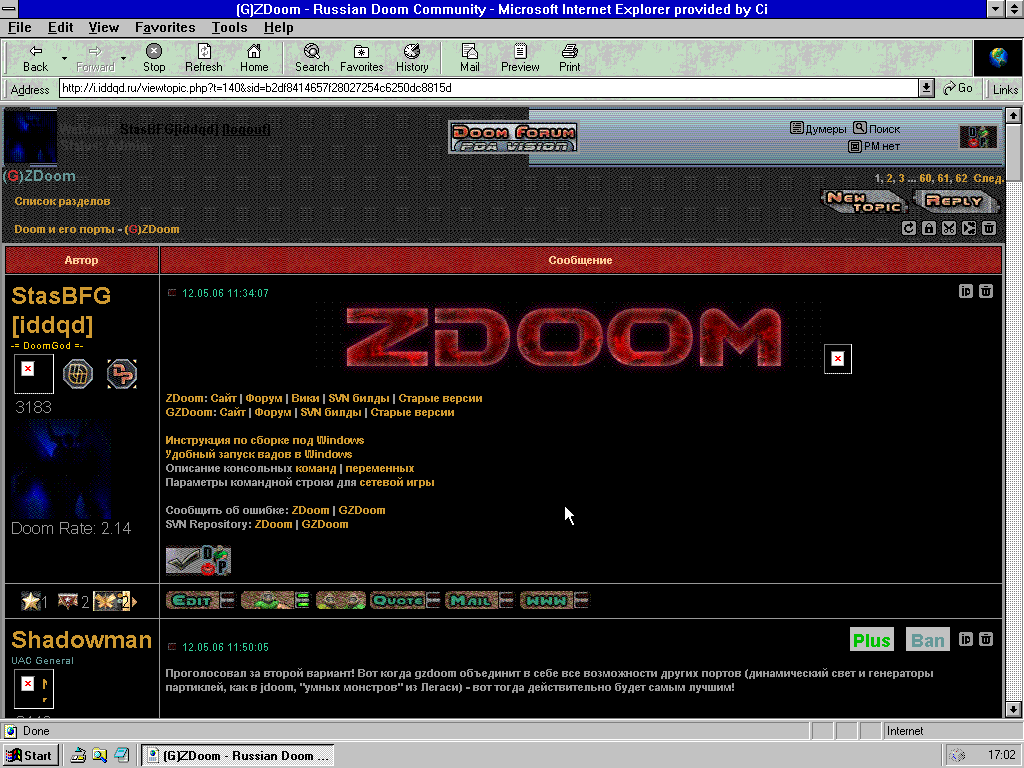
Task: Click the vertical scrollbar down arrow
Action: 1014,709
